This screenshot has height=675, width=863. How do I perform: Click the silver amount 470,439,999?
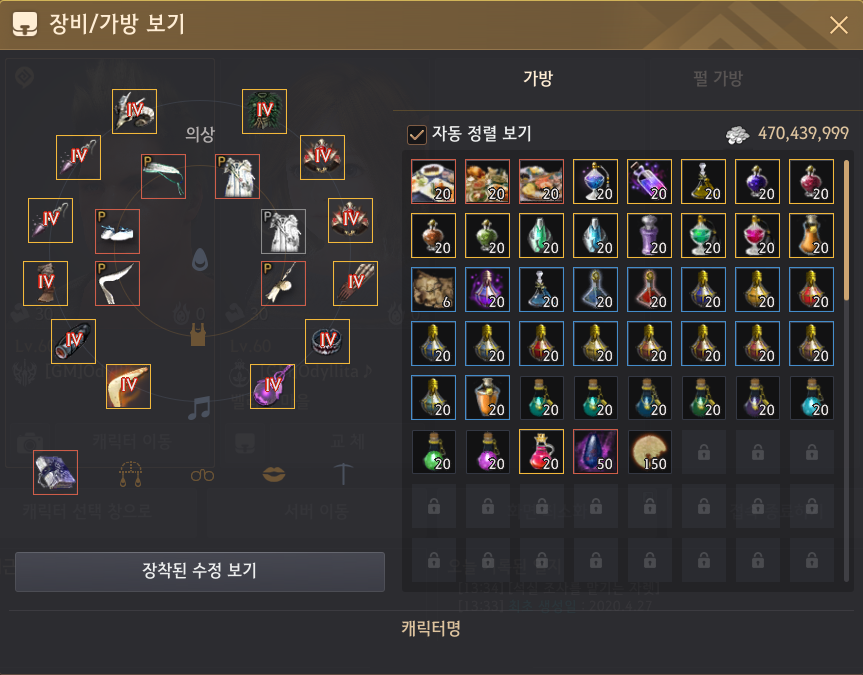point(803,133)
